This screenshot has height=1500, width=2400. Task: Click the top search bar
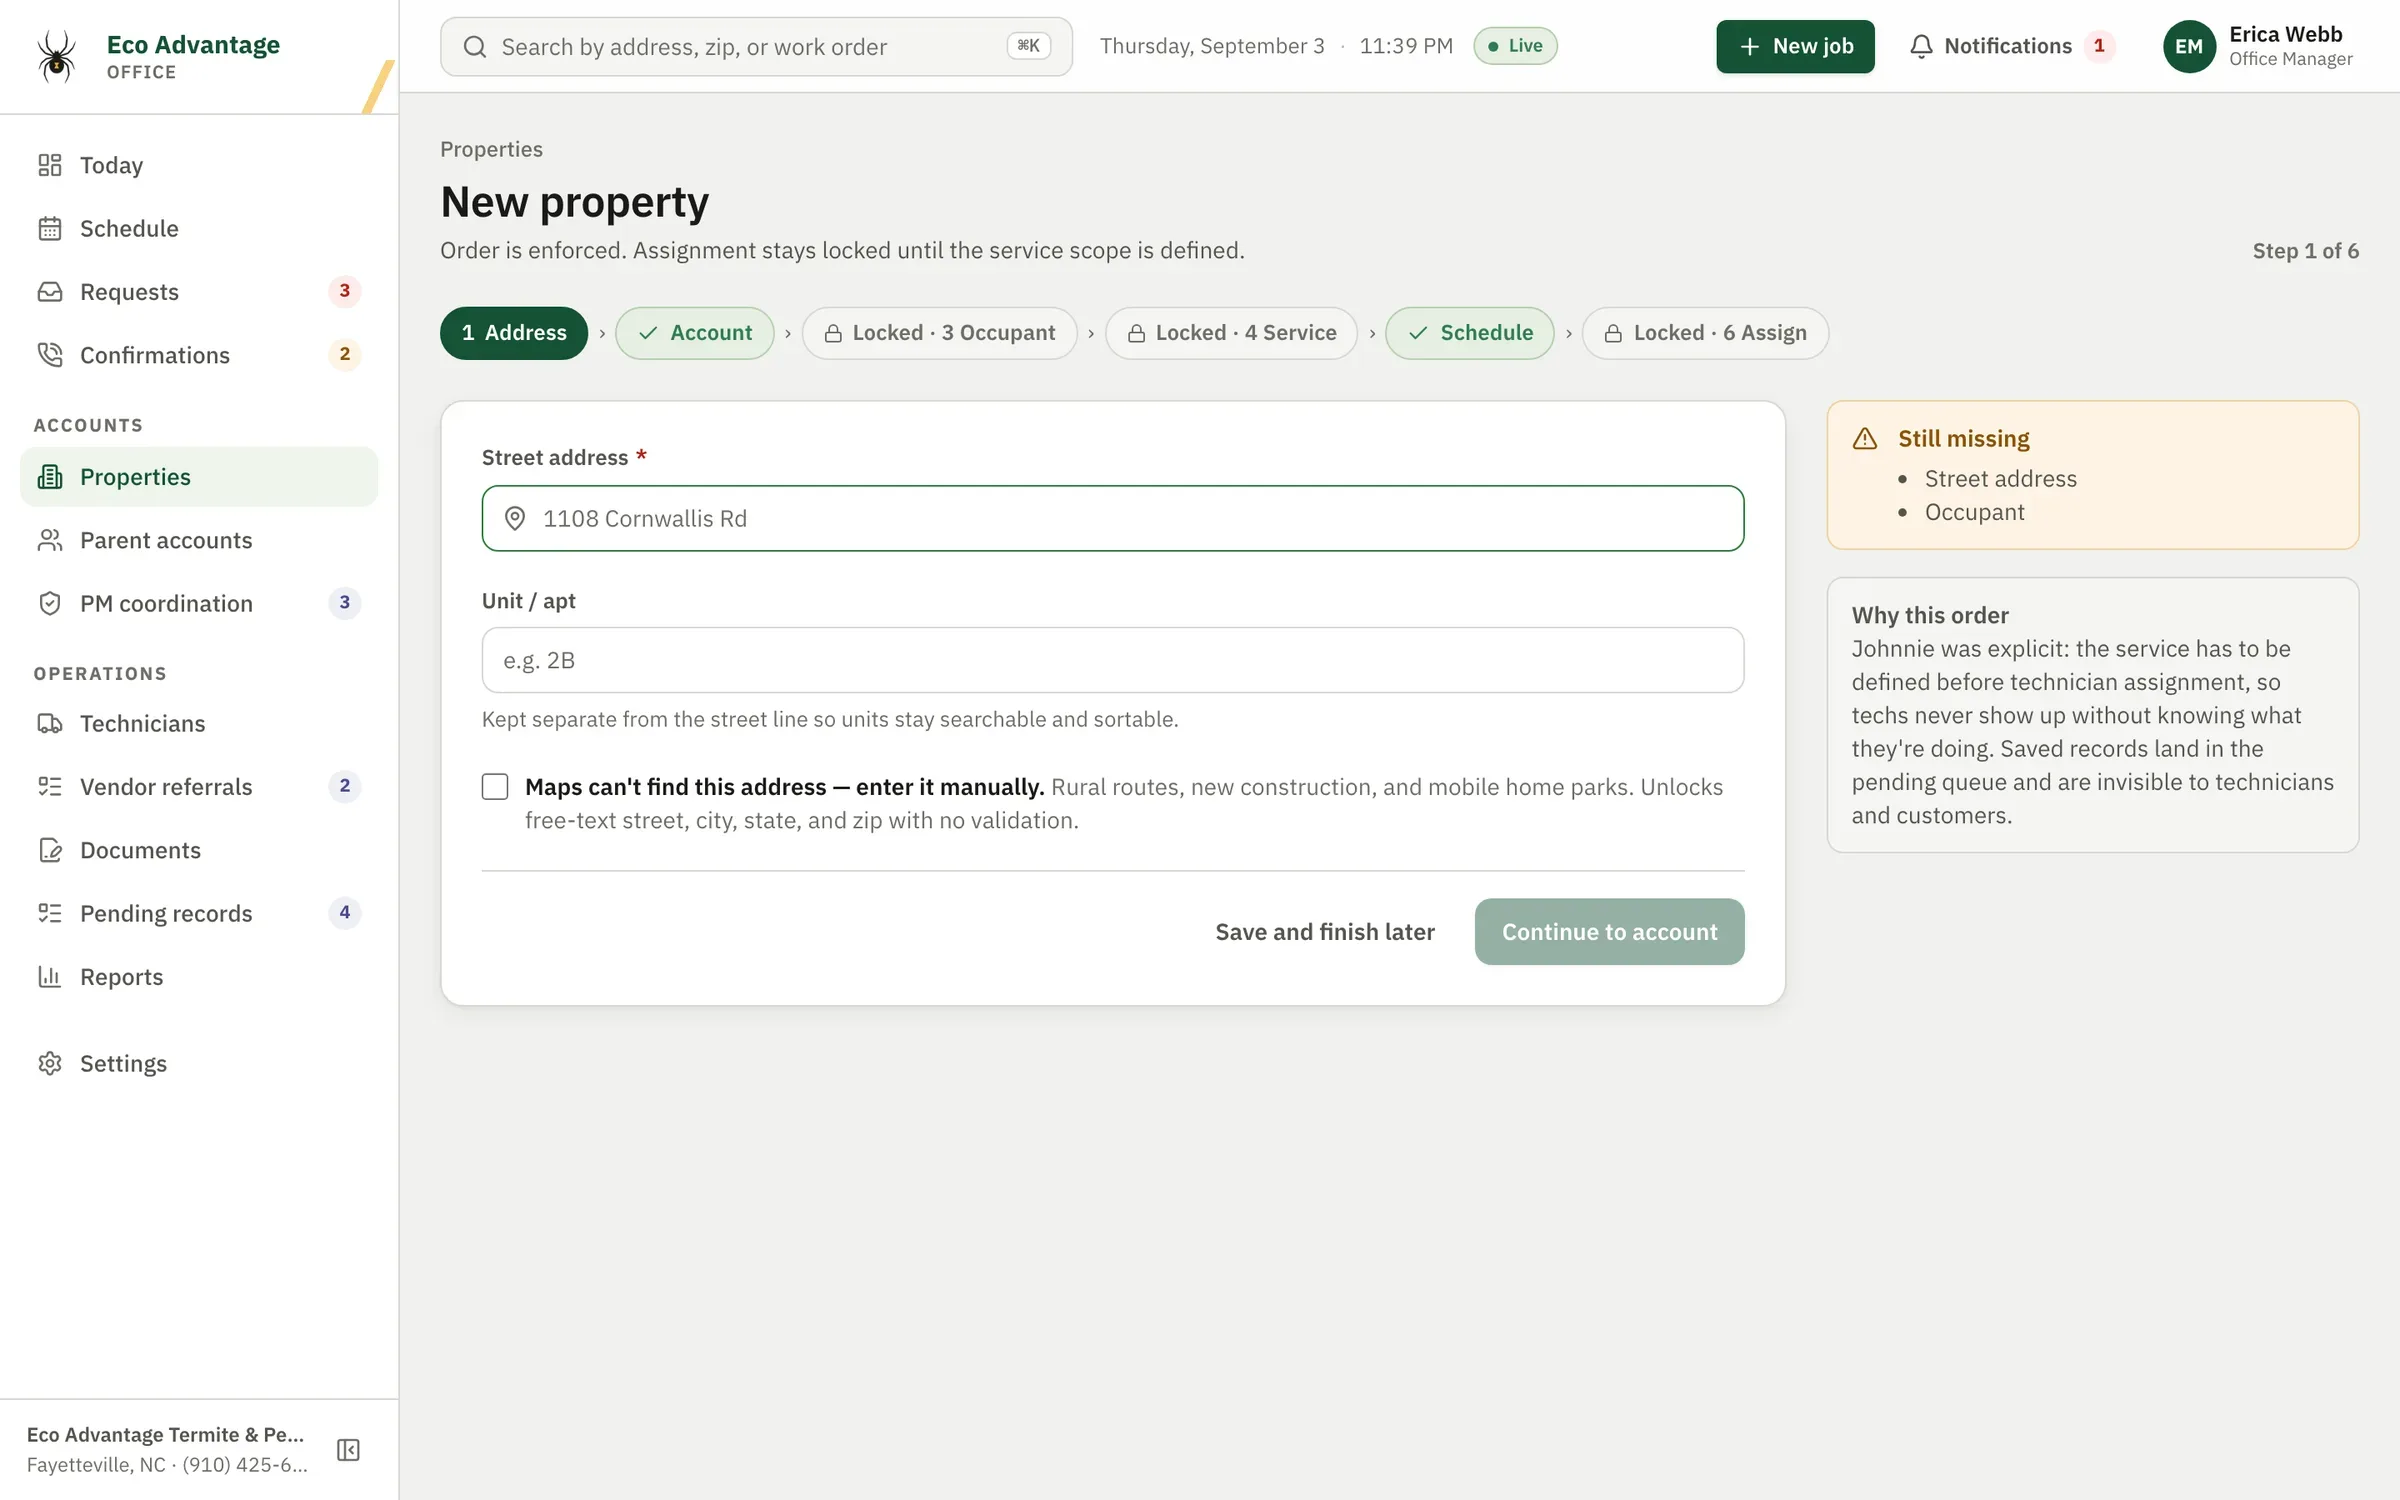click(x=756, y=46)
